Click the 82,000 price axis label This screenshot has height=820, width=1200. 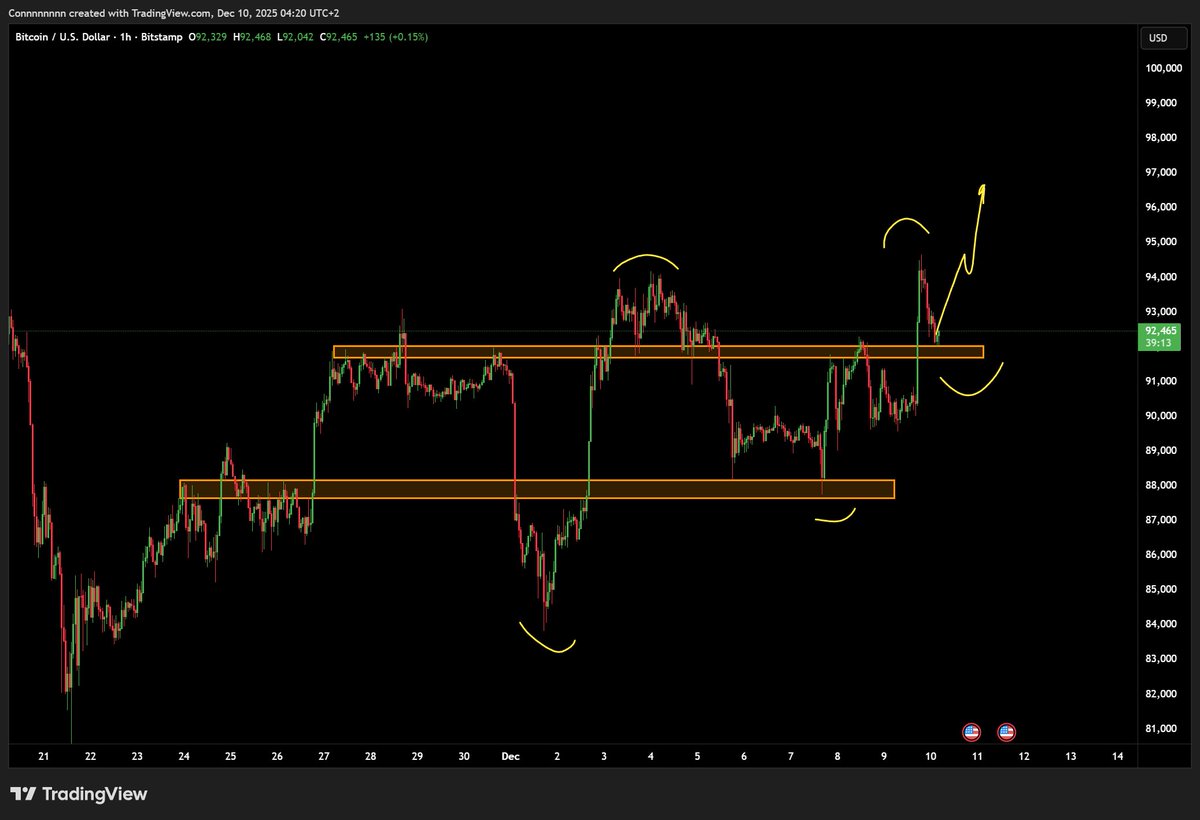click(1163, 693)
